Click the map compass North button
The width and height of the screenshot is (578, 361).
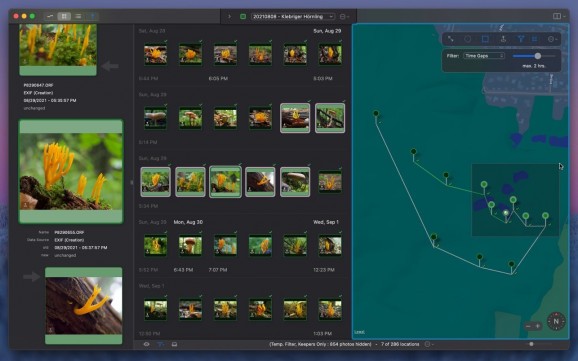556,321
